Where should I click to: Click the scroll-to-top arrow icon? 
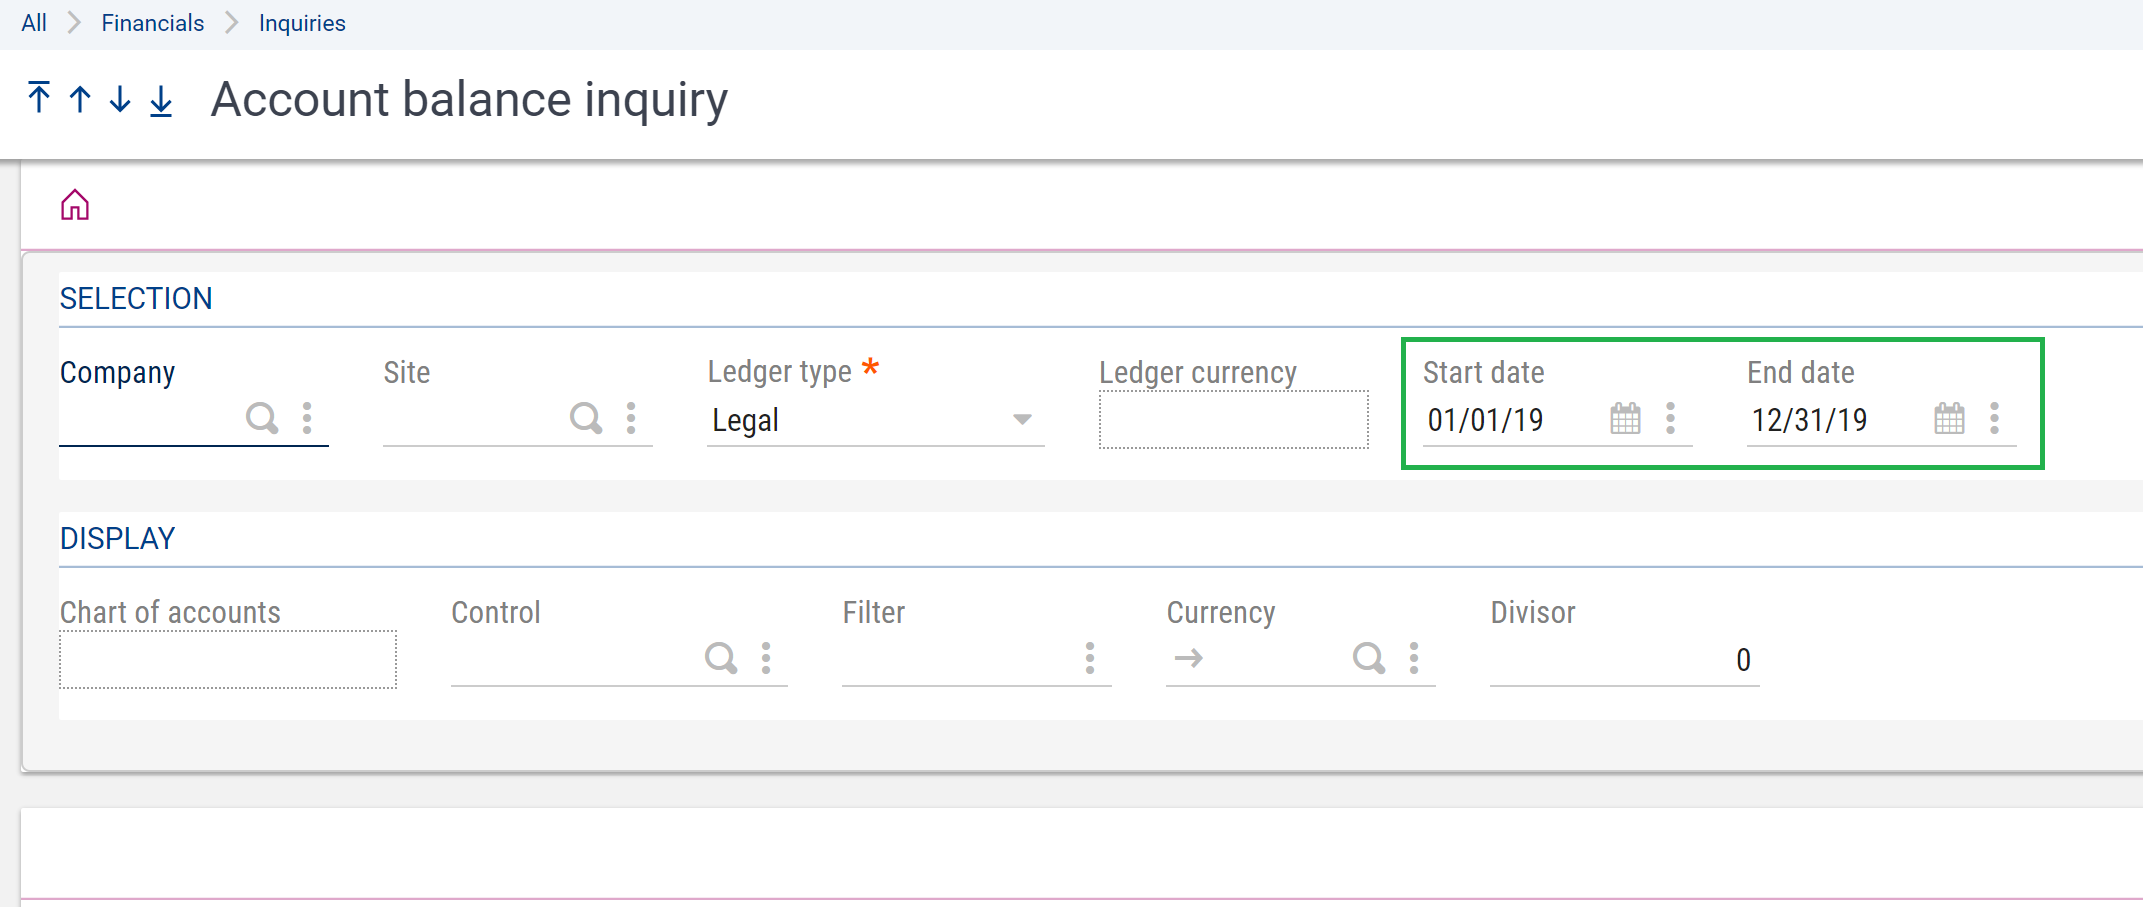(x=38, y=99)
